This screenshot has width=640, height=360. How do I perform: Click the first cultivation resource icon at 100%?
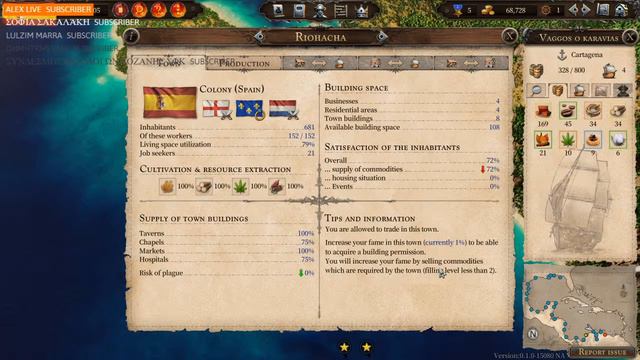click(x=167, y=187)
